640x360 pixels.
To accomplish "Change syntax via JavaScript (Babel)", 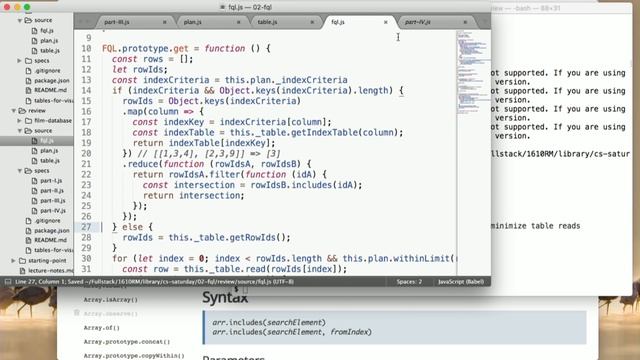I will 461,282.
